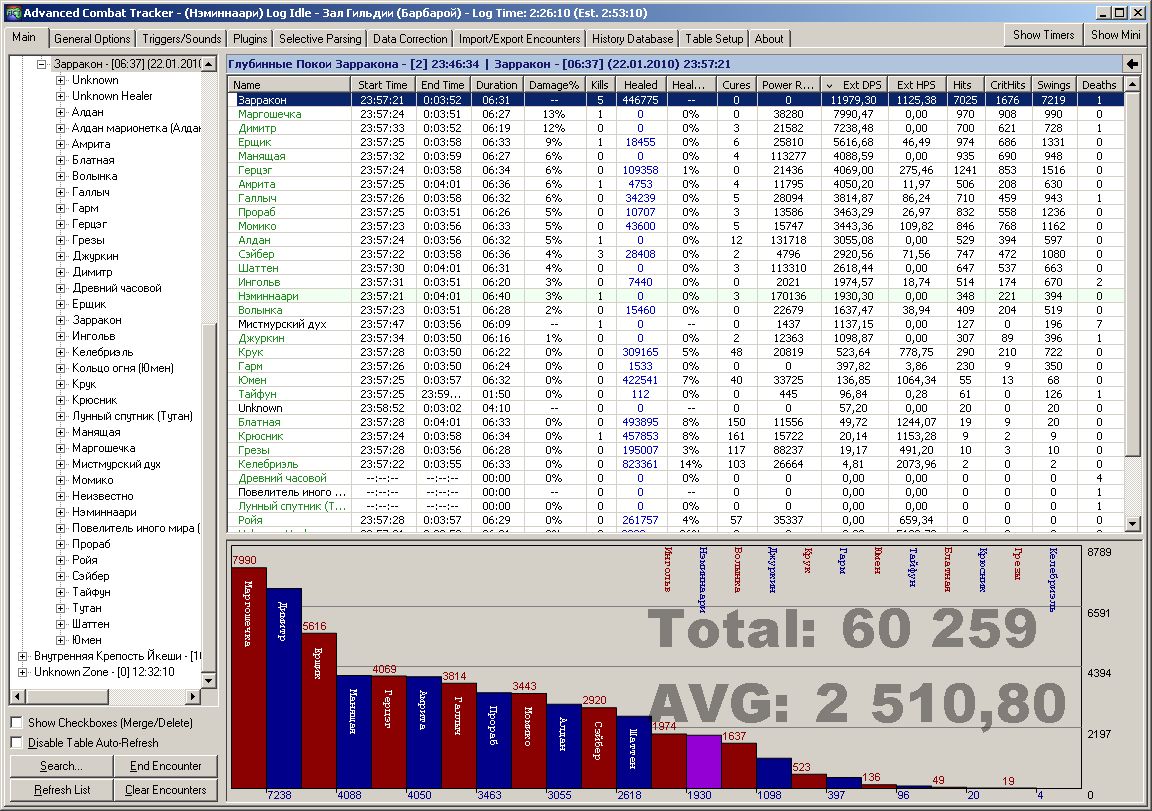Toggle Disable Table Auto-Refresh checkbox
Image resolution: width=1152 pixels, height=811 pixels.
pos(16,743)
